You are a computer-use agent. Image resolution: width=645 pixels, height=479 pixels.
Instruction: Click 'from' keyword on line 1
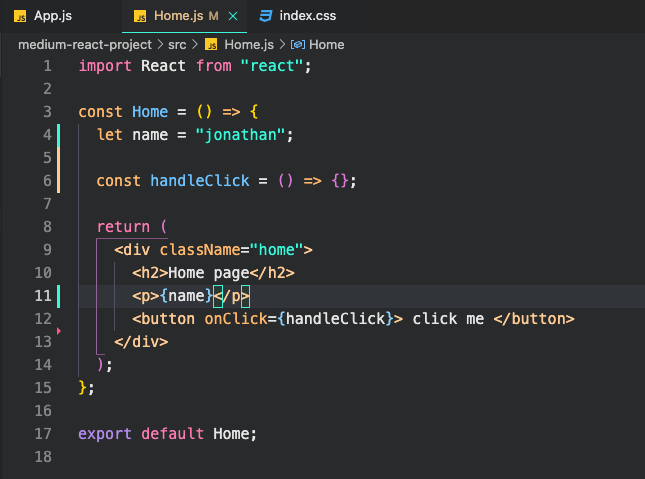click(x=213, y=66)
